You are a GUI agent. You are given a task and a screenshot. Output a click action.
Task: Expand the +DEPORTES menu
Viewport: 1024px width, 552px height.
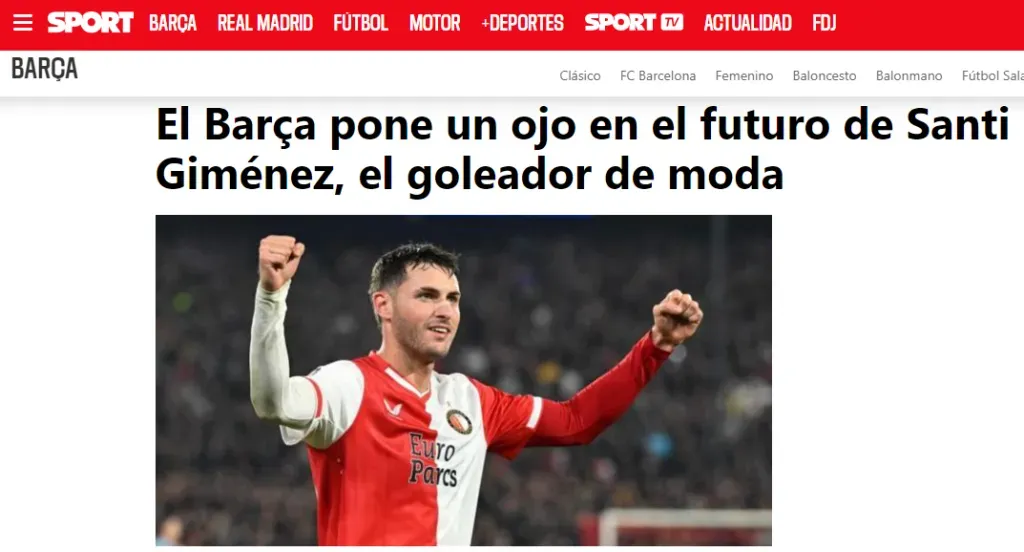pos(522,23)
